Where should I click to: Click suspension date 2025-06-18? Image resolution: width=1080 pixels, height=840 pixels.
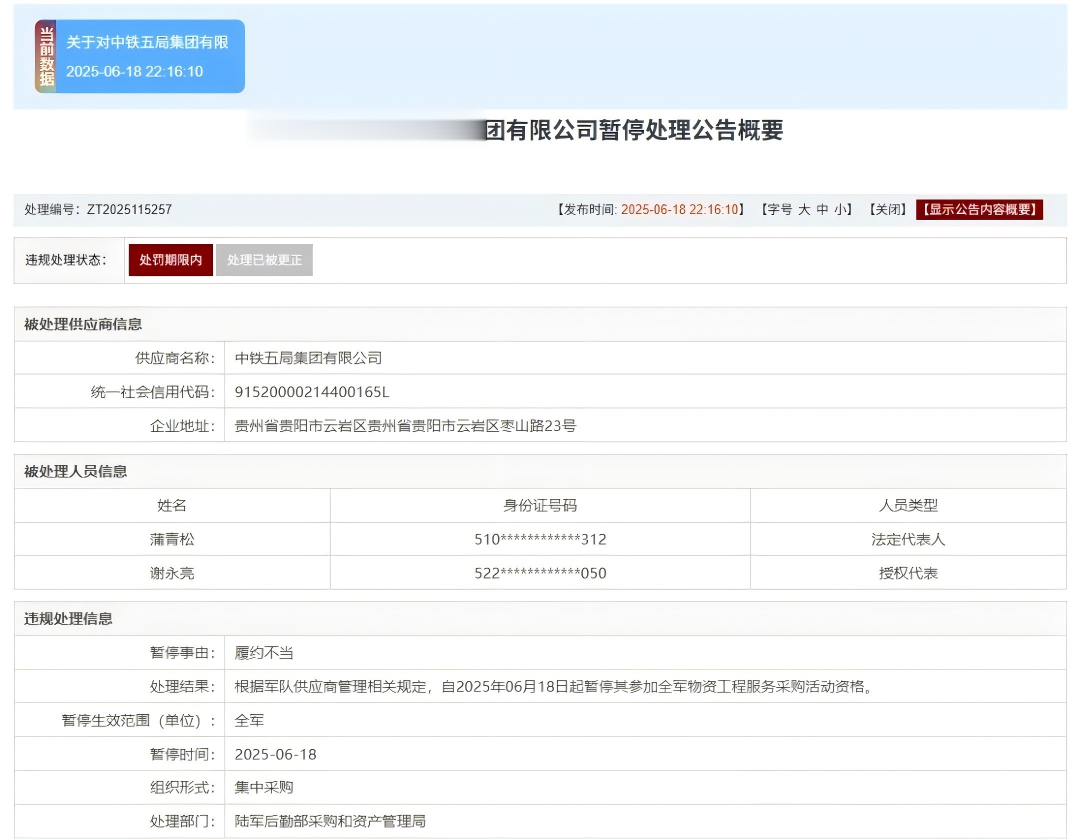coord(276,754)
